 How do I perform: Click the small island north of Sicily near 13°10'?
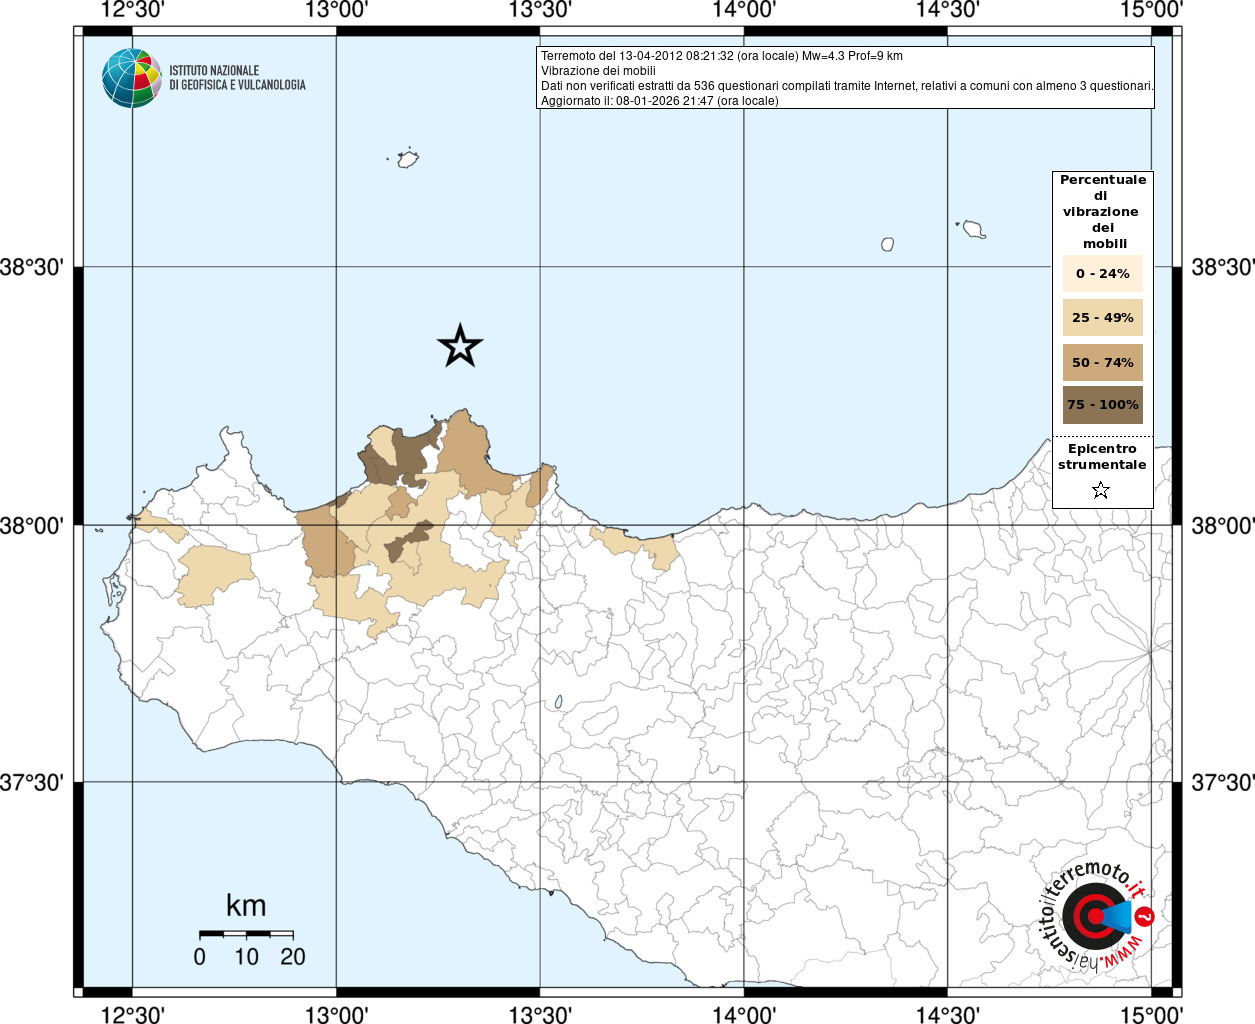tap(407, 159)
